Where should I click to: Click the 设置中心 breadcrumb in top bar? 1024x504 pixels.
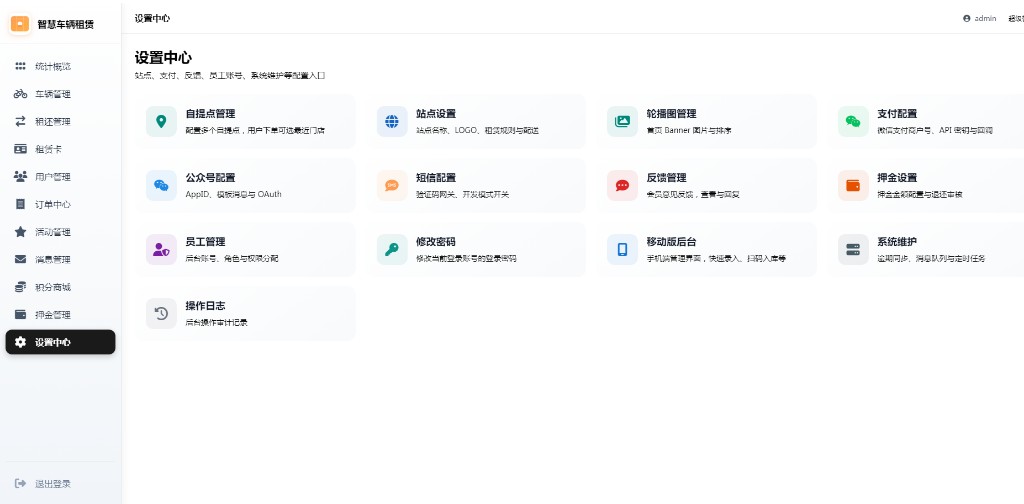pos(152,18)
